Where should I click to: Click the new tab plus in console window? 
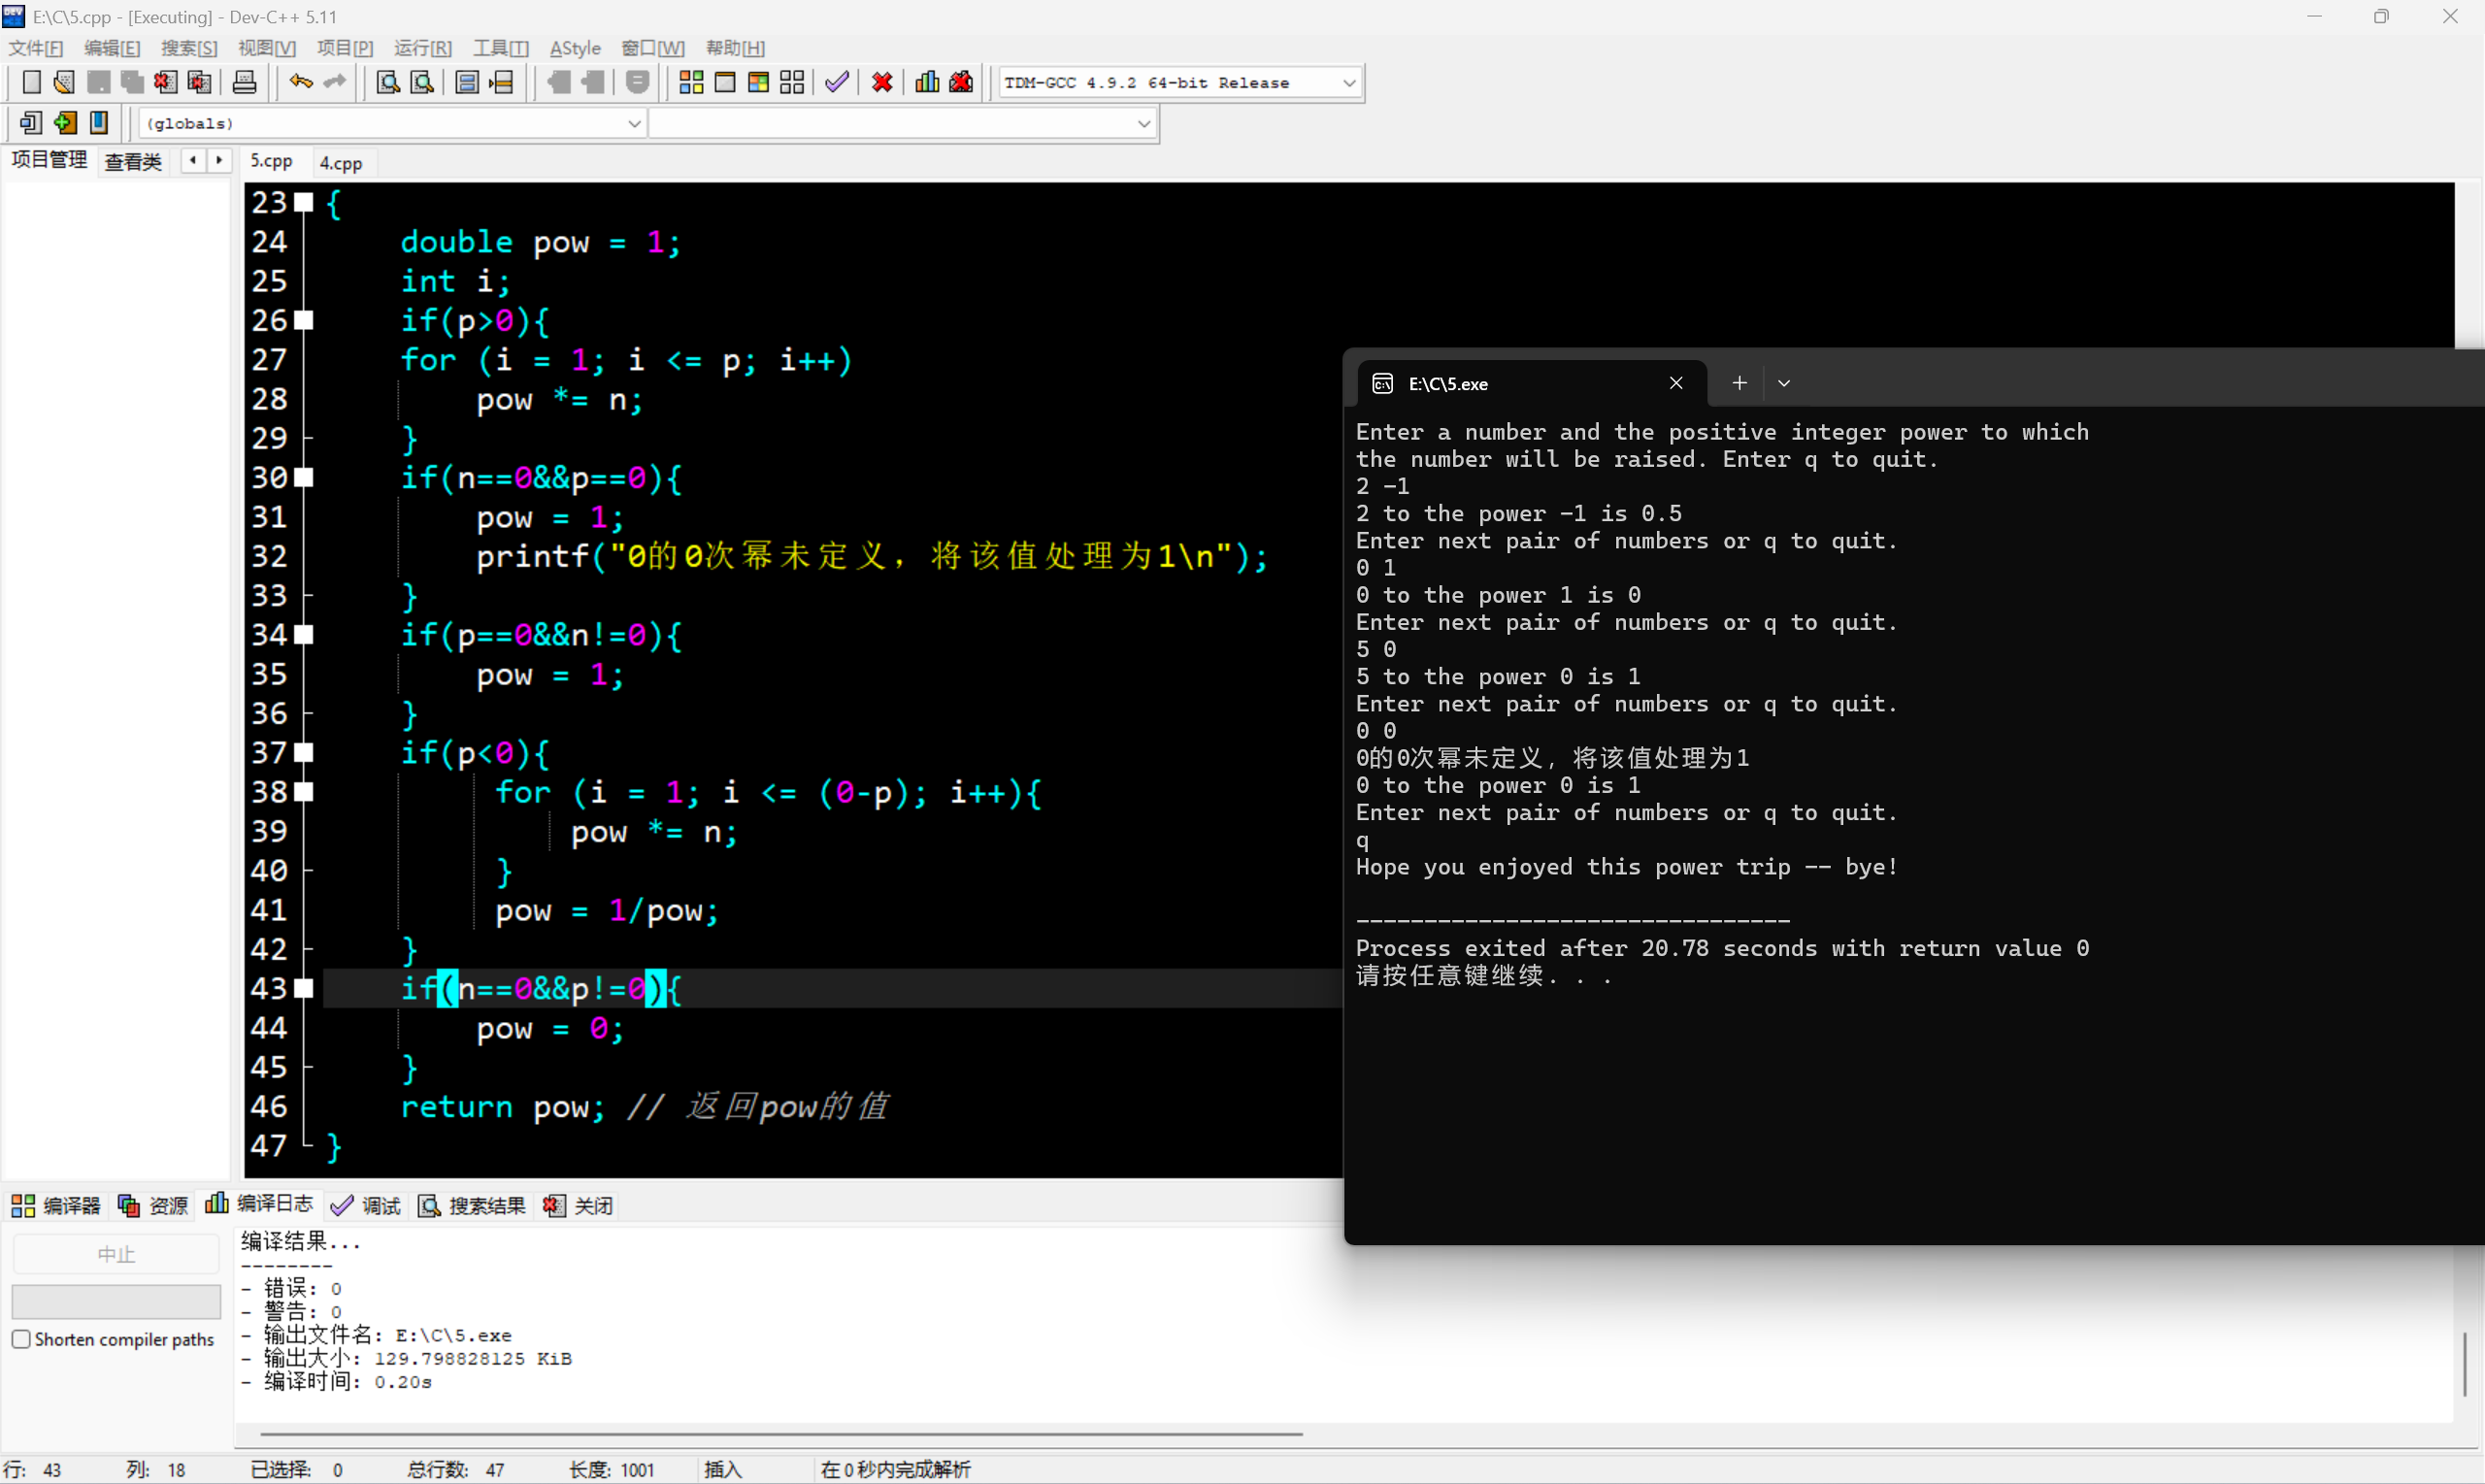pyautogui.click(x=1739, y=383)
